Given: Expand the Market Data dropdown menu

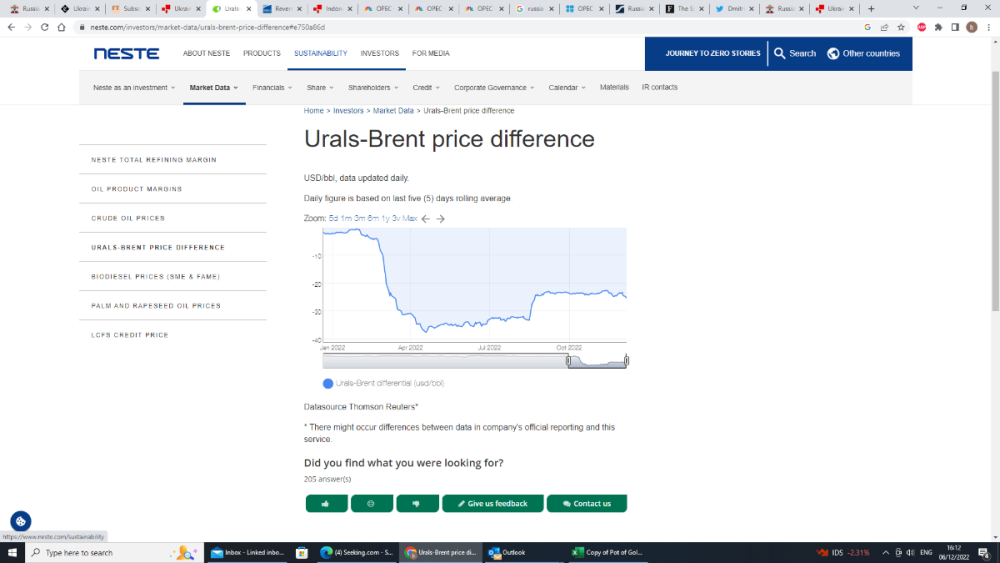Looking at the screenshot, I should [214, 88].
